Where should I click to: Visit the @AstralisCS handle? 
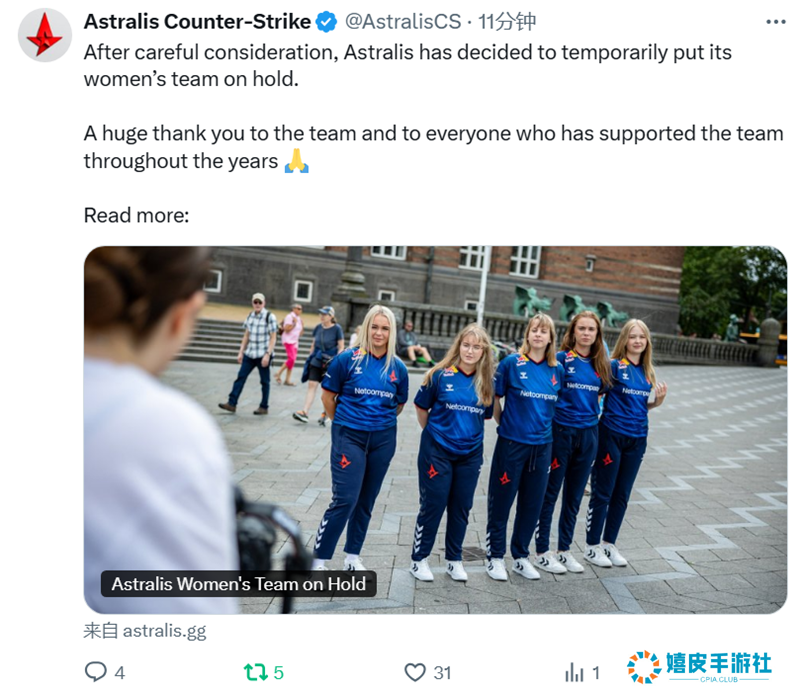tap(403, 21)
